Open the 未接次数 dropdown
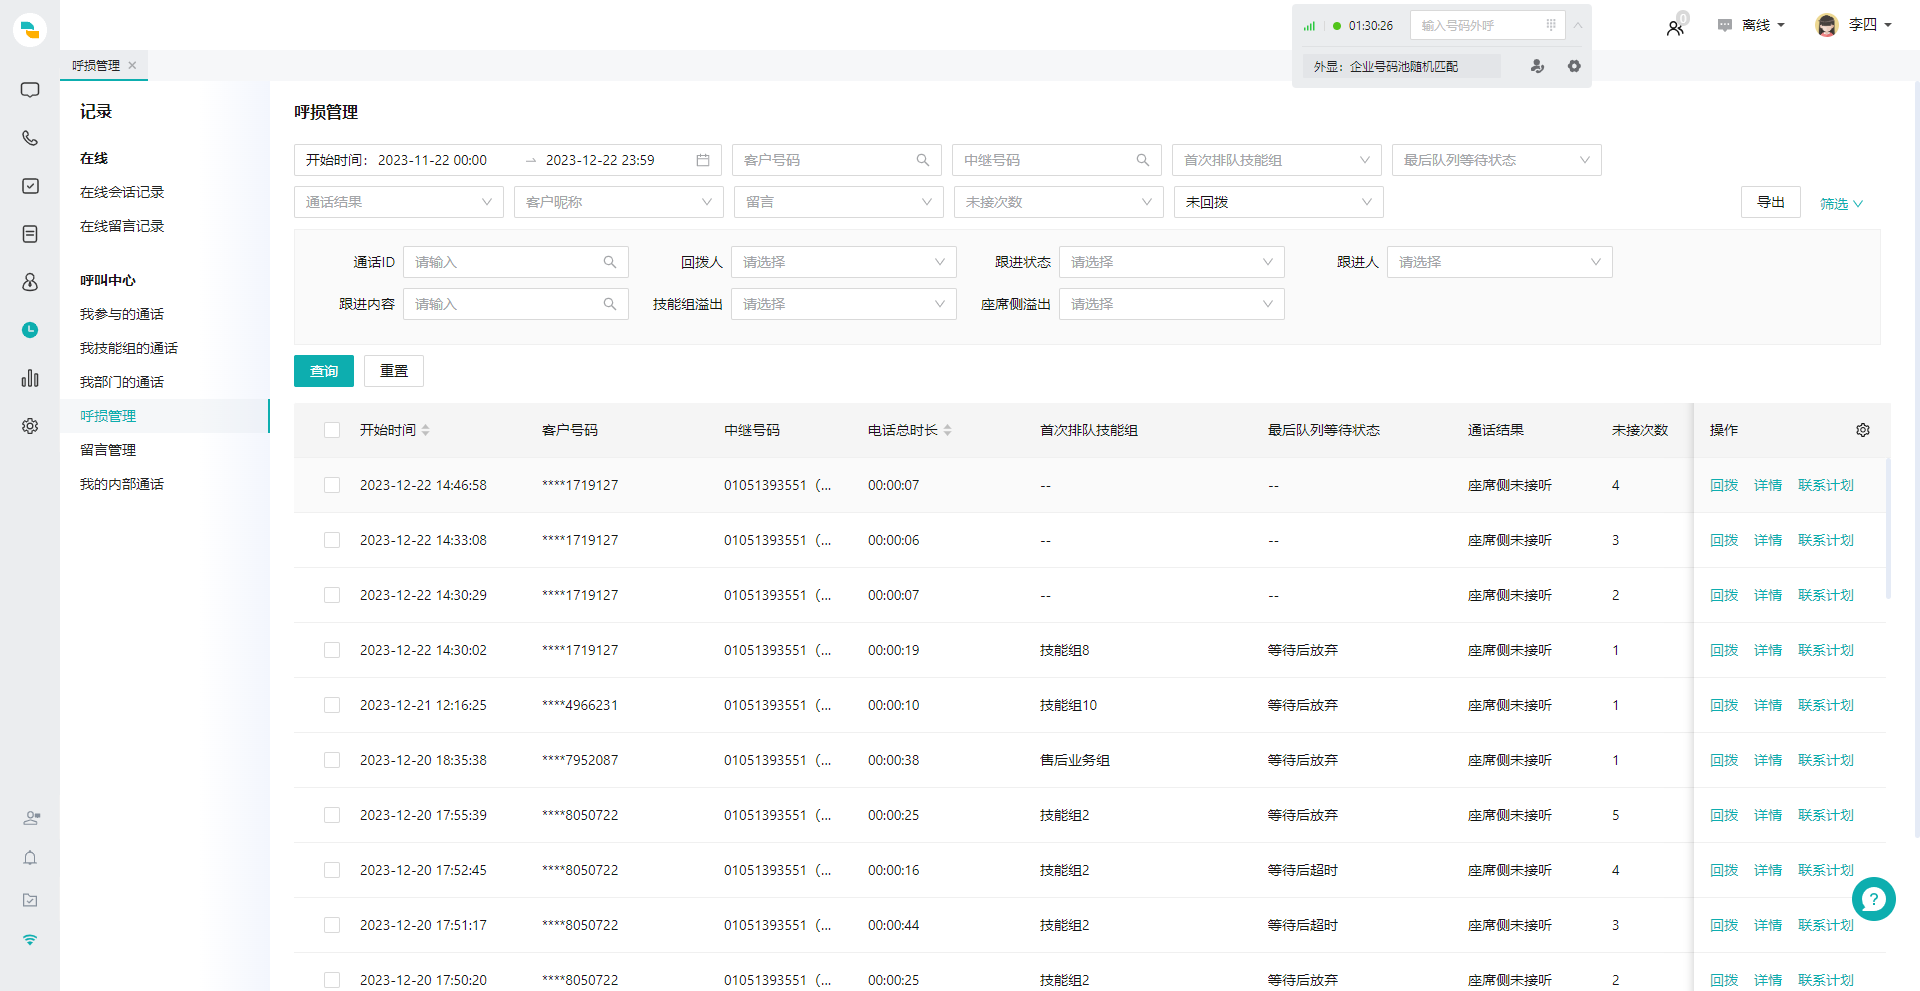The width and height of the screenshot is (1920, 991). coord(1058,202)
